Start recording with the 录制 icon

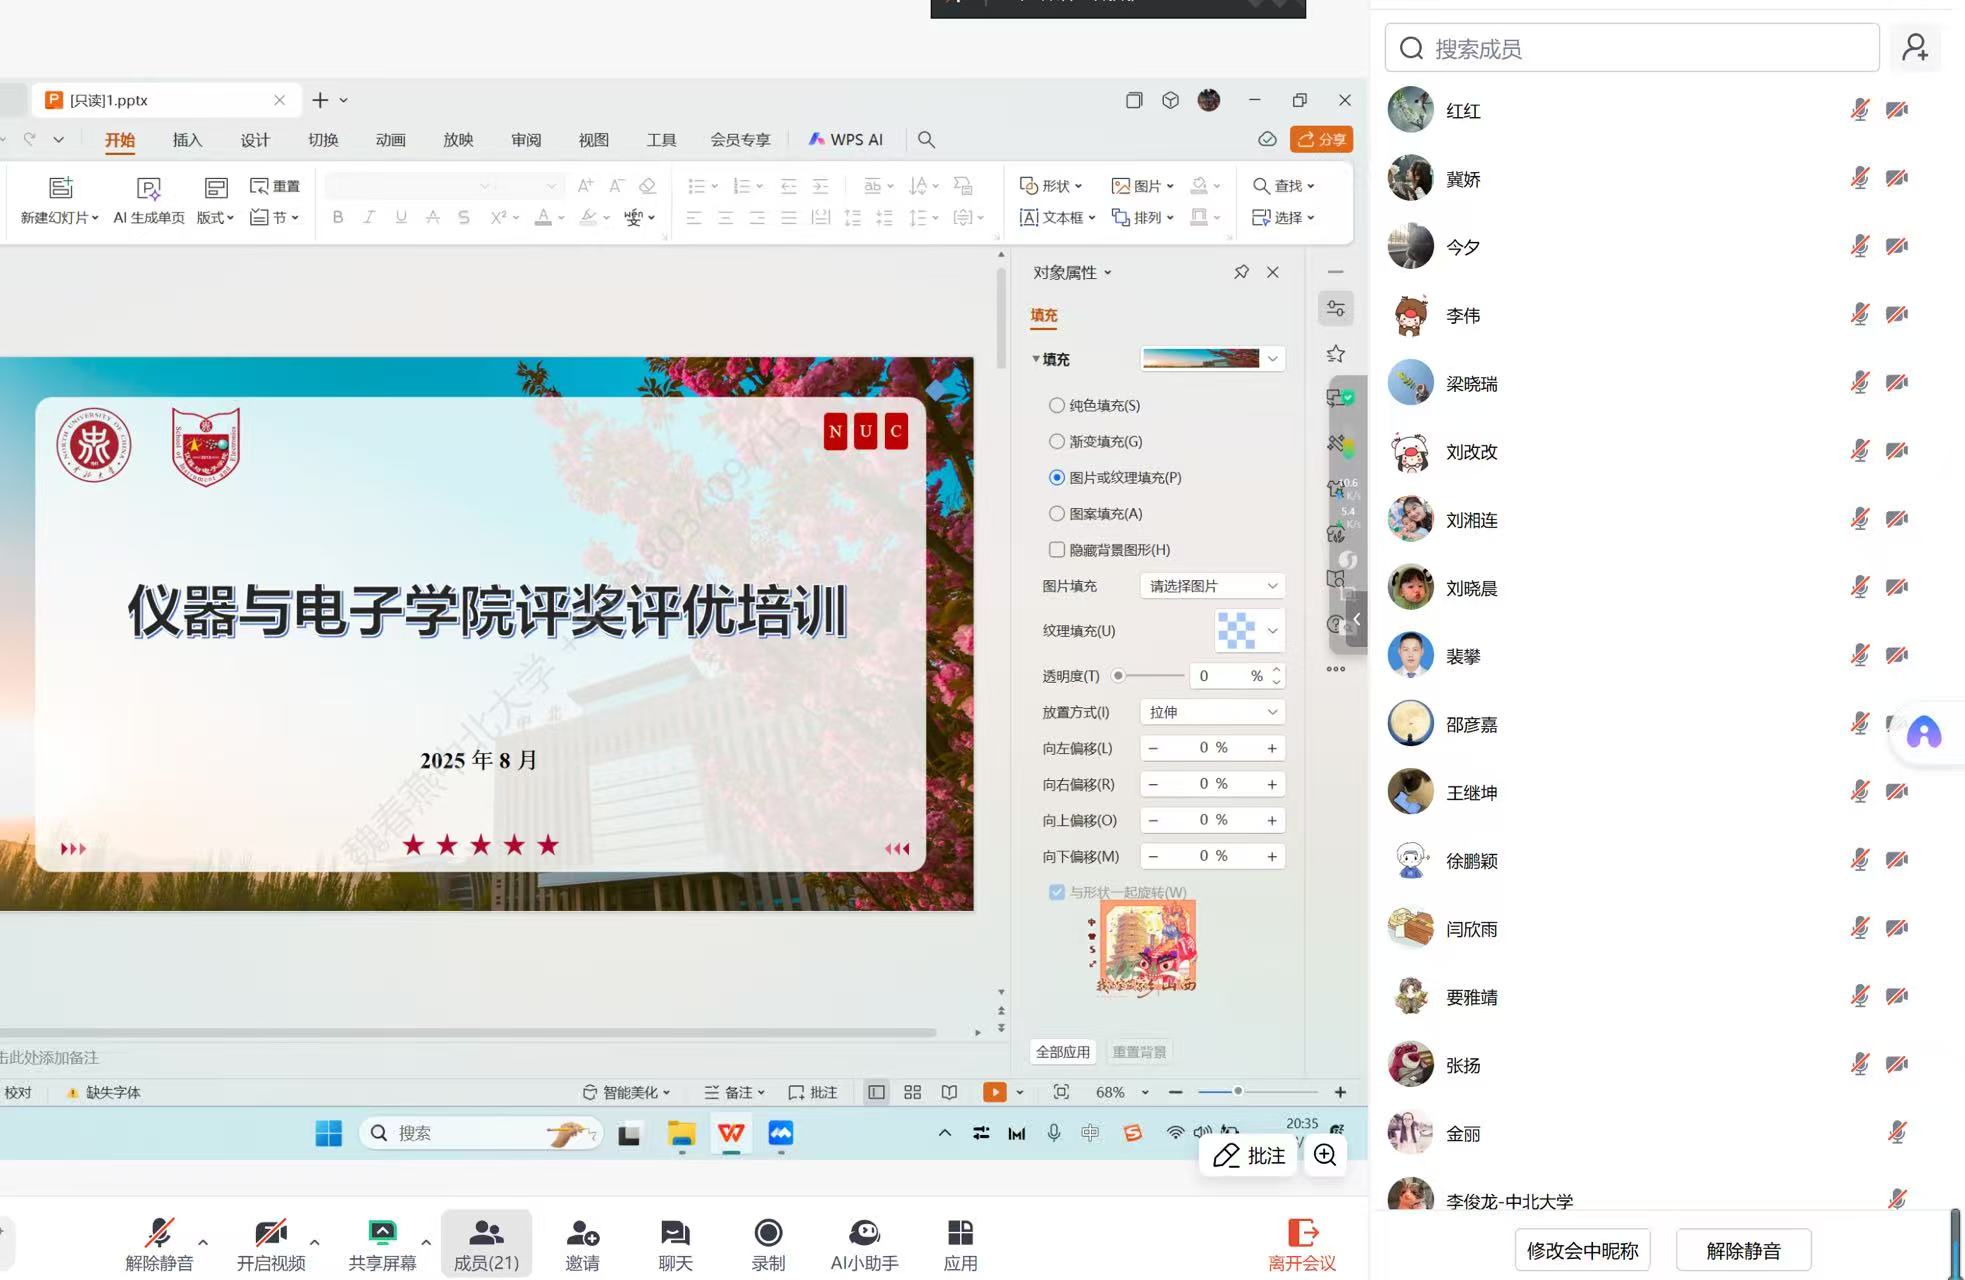click(x=768, y=1233)
